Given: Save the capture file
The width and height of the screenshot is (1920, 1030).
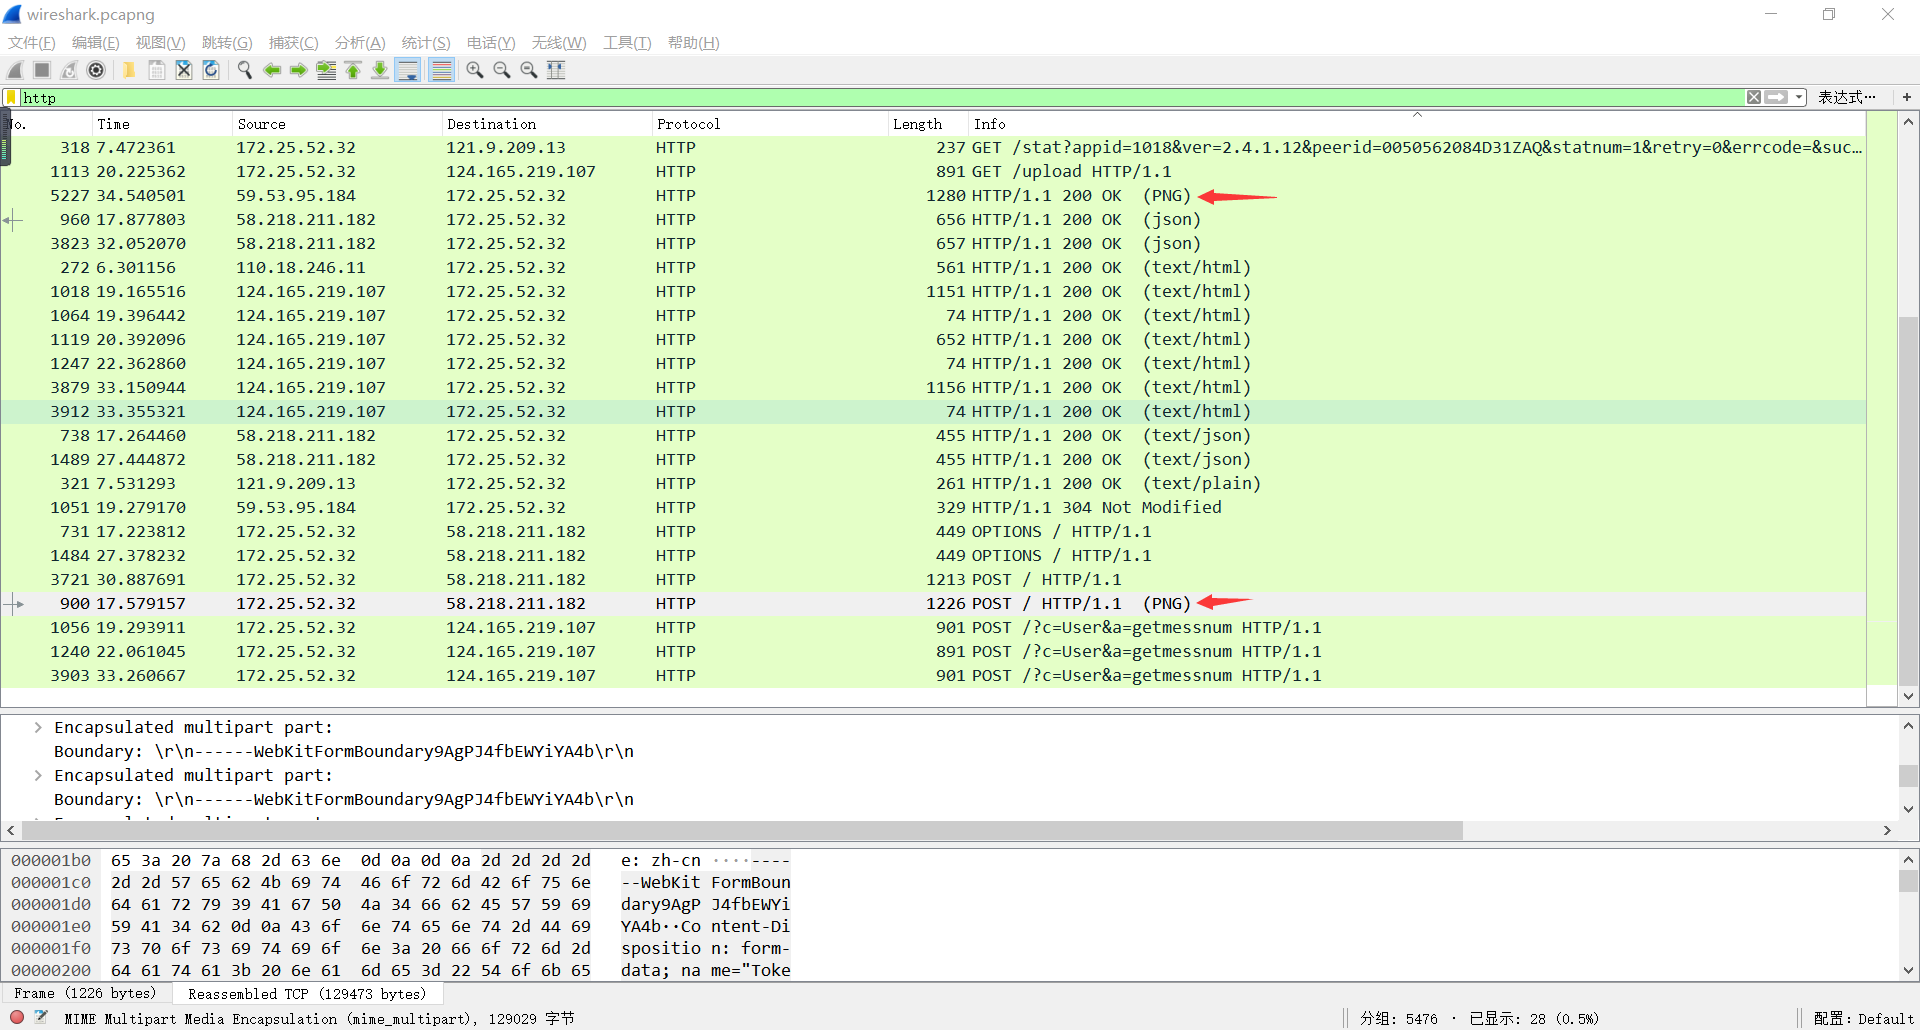Looking at the screenshot, I should point(156,70).
